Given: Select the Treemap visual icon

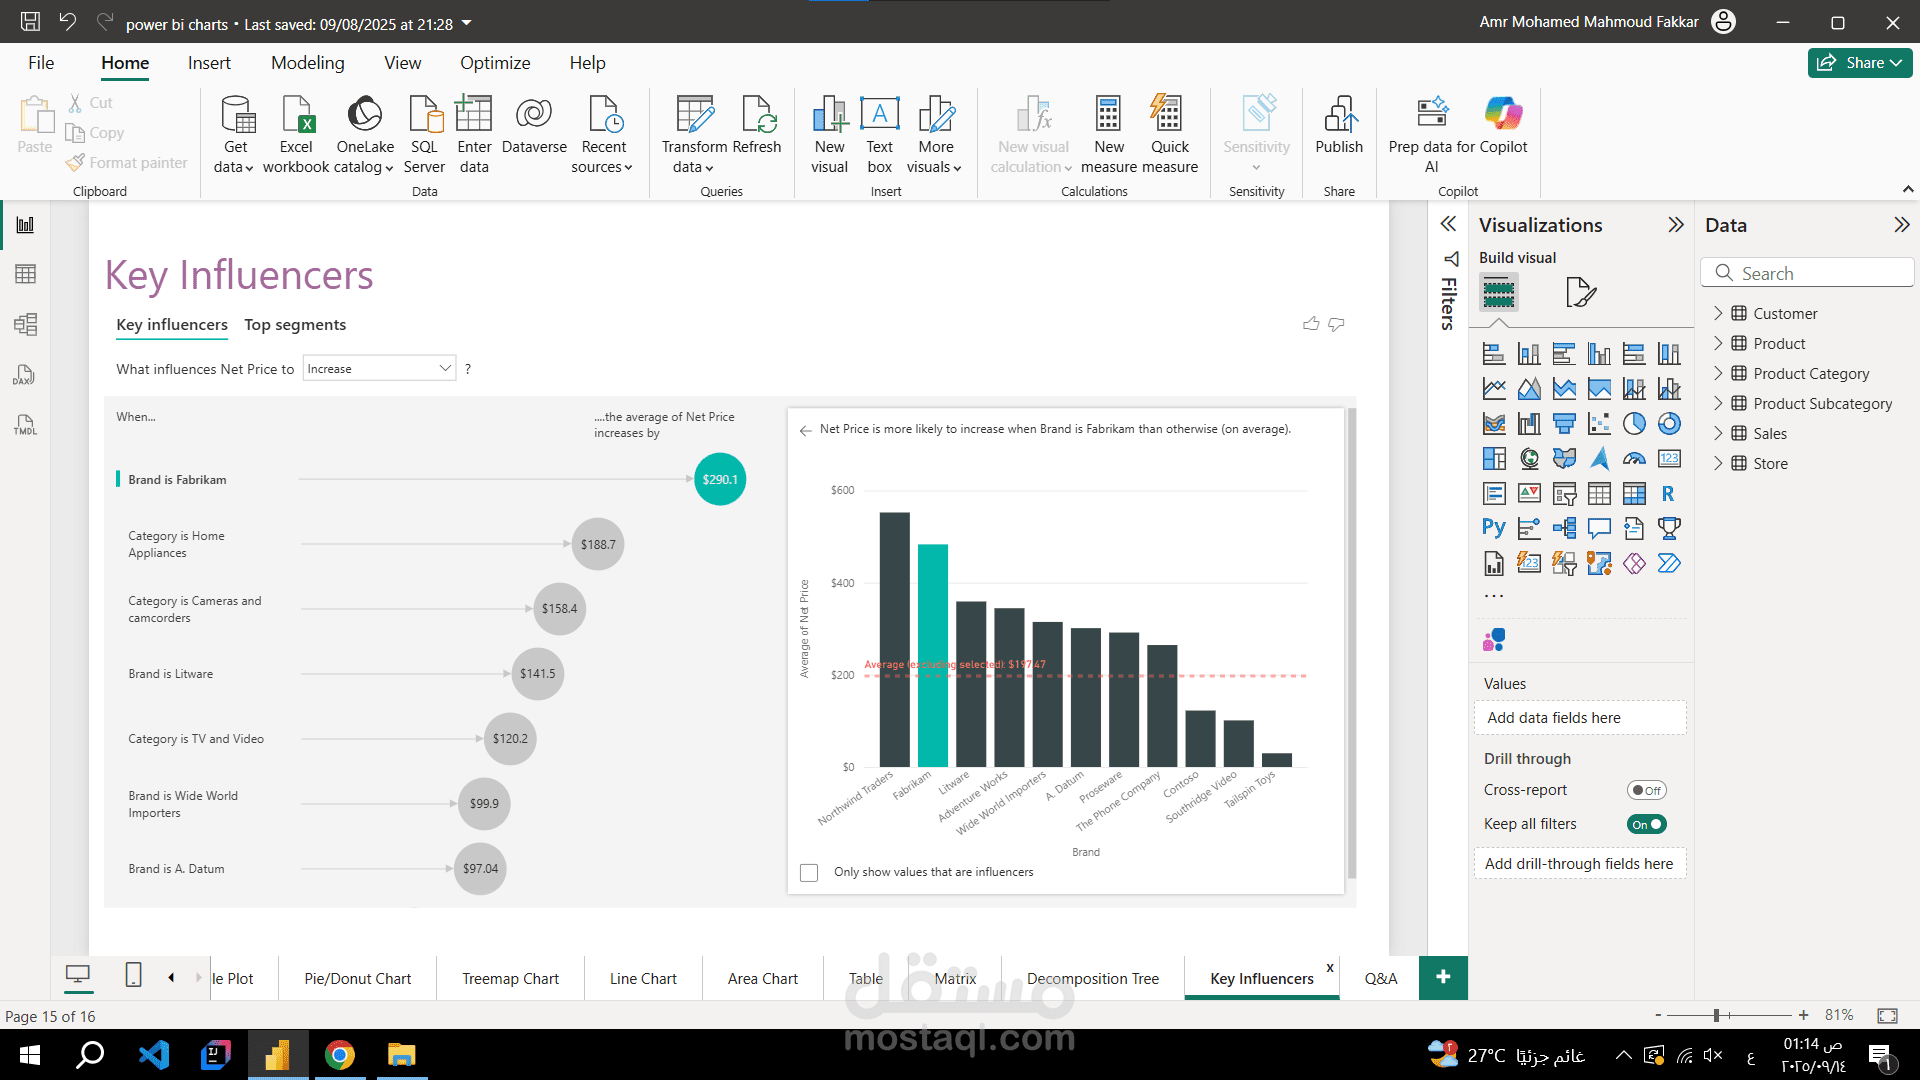Looking at the screenshot, I should [1494, 459].
